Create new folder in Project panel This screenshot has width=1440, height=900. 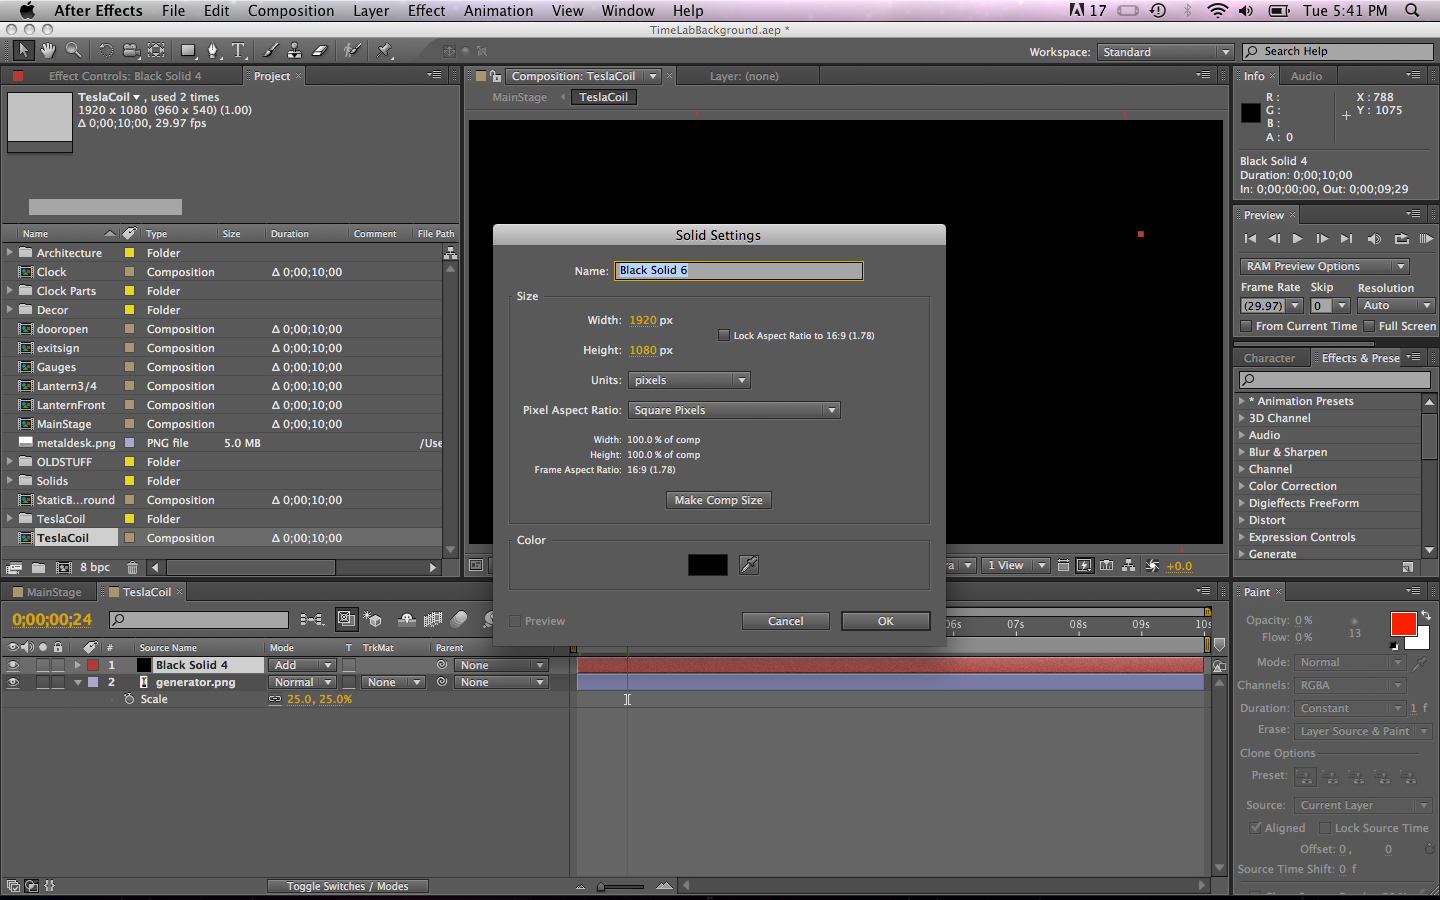coord(38,568)
